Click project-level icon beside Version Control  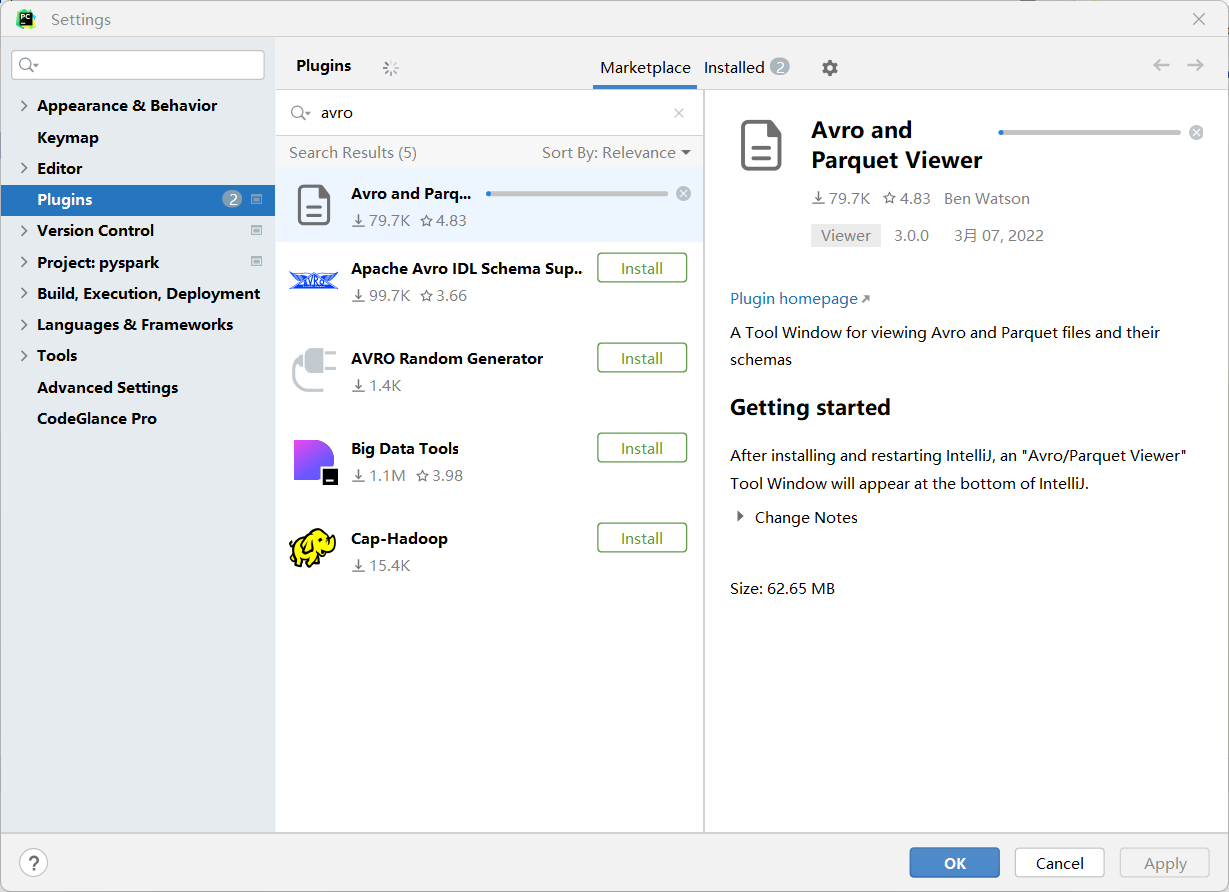(x=256, y=230)
